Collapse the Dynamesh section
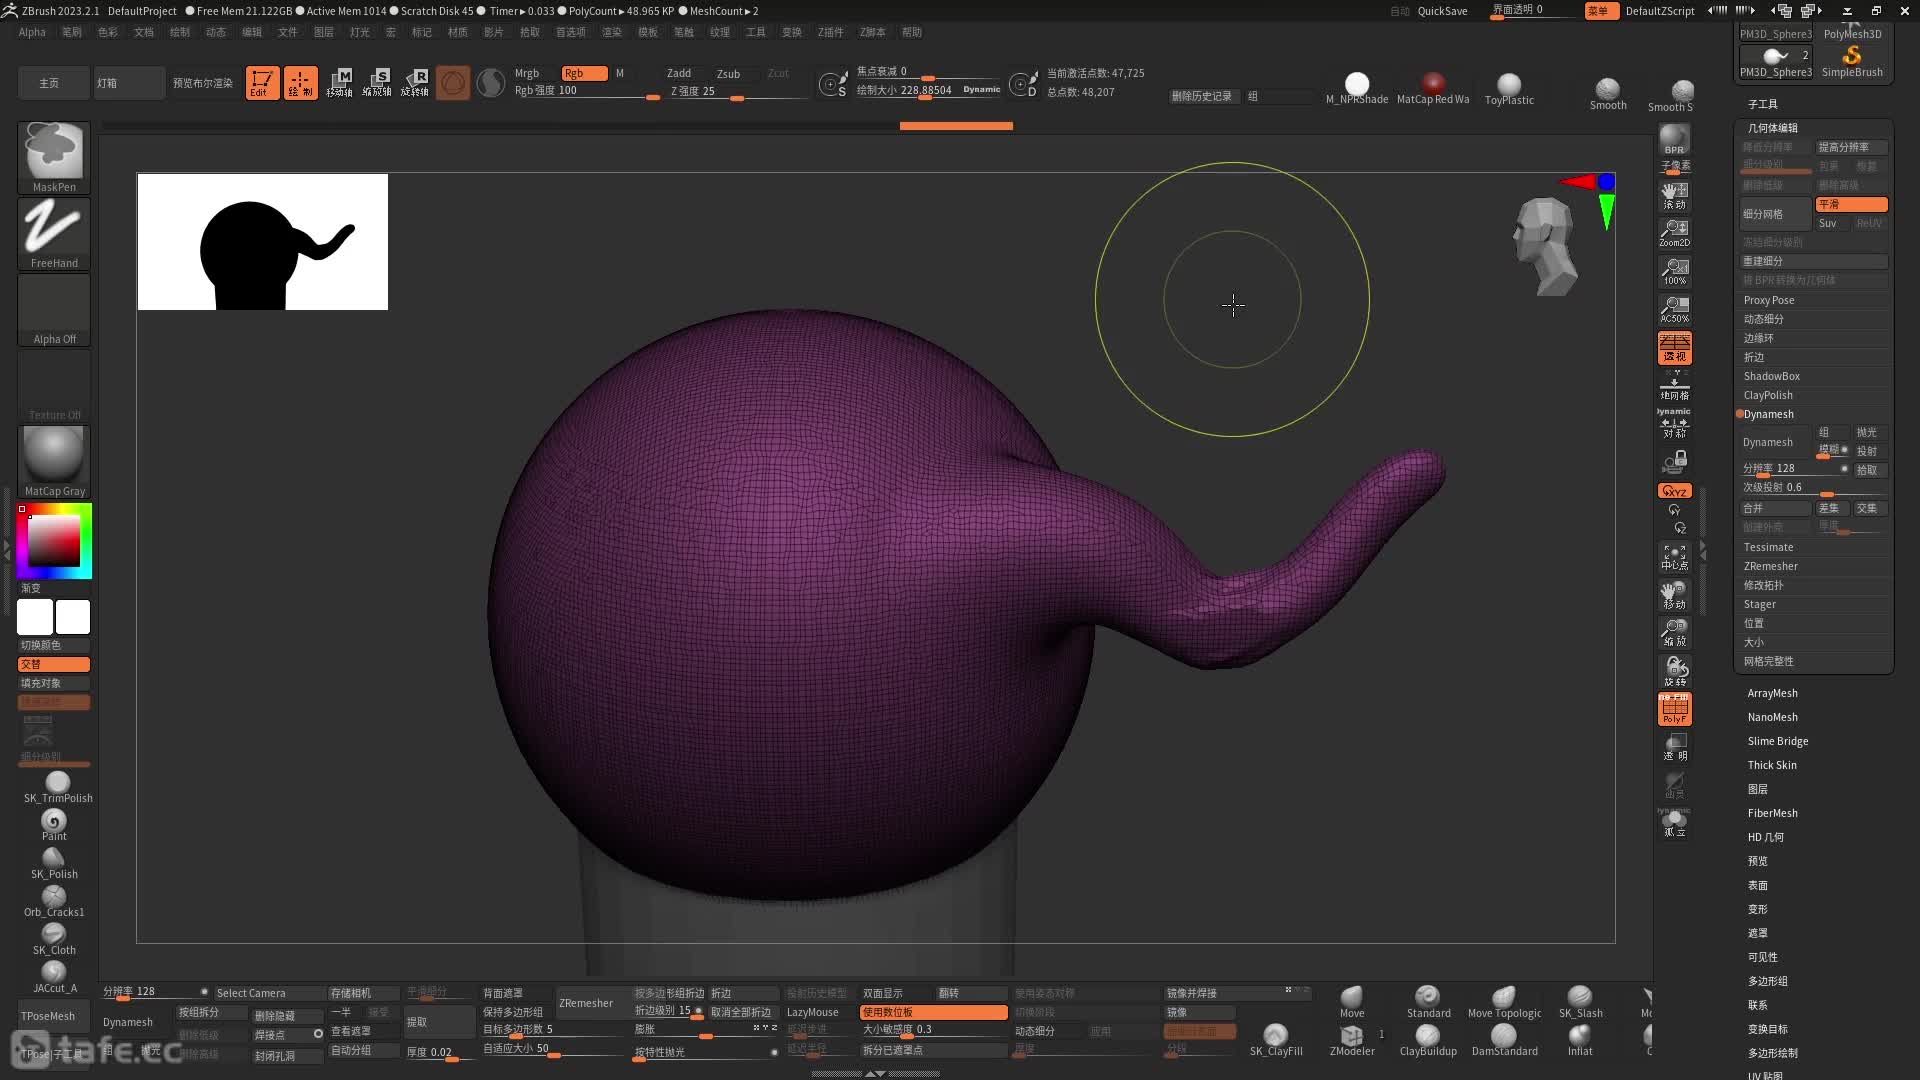Image resolution: width=1920 pixels, height=1080 pixels. pyautogui.click(x=1768, y=414)
